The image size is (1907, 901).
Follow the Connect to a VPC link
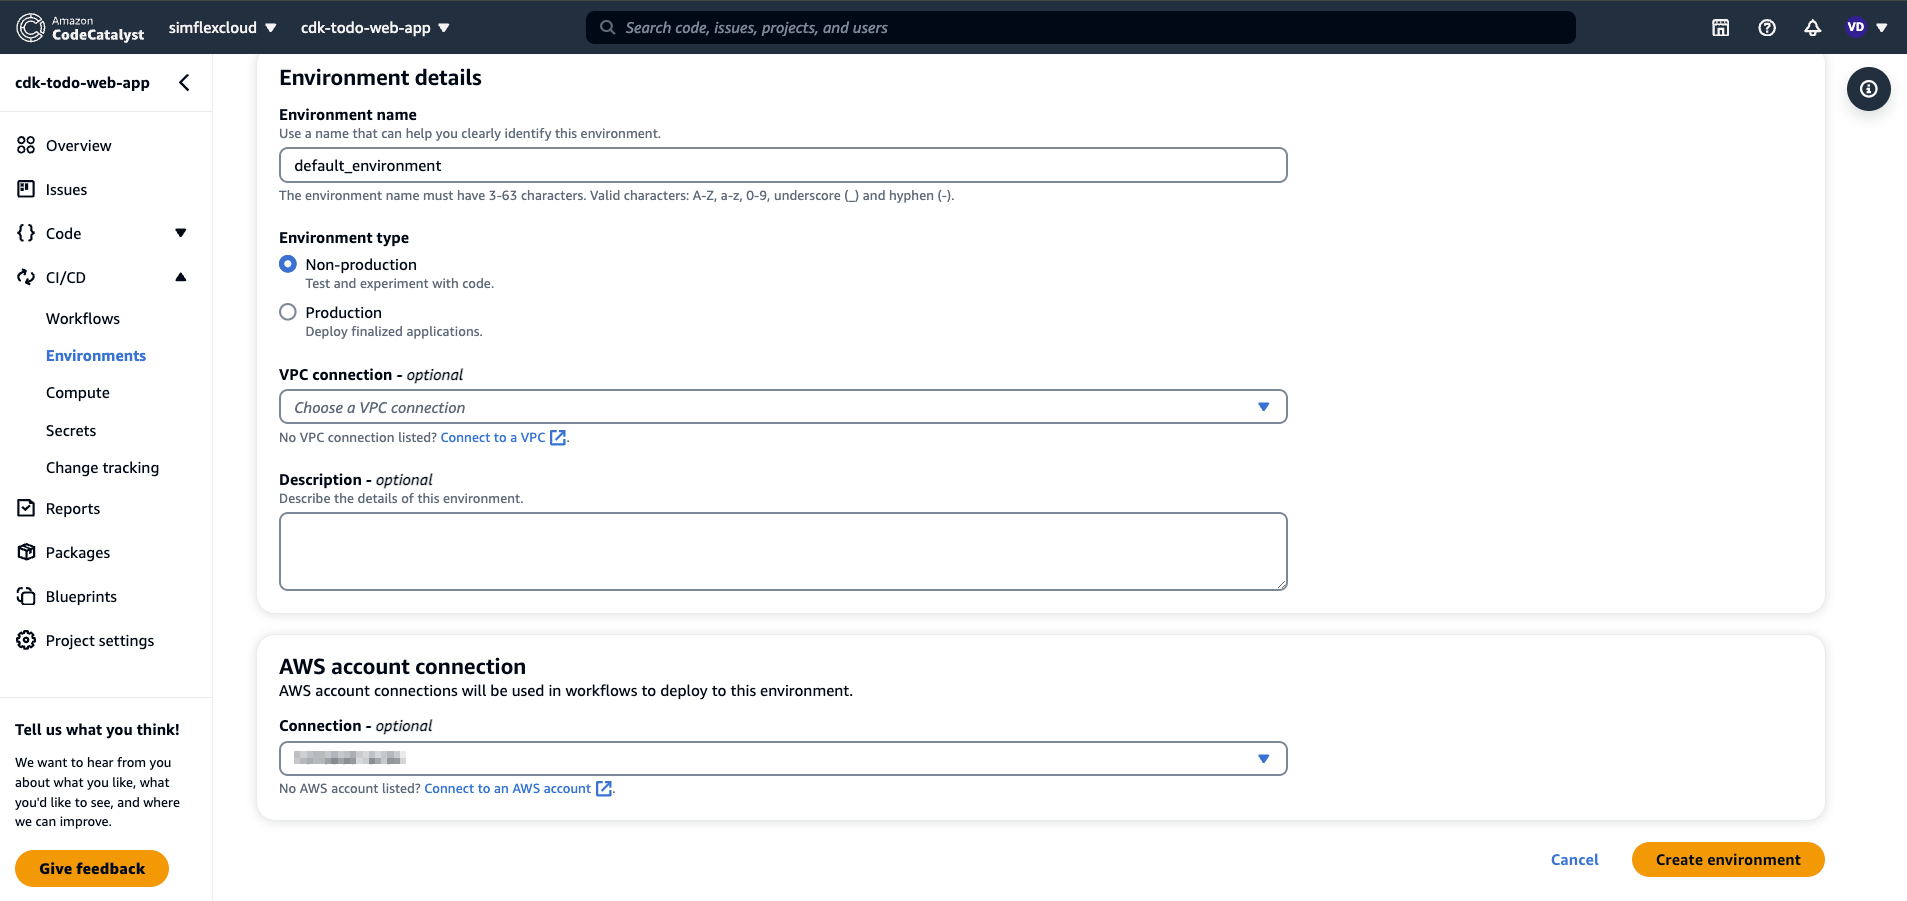[x=503, y=438]
